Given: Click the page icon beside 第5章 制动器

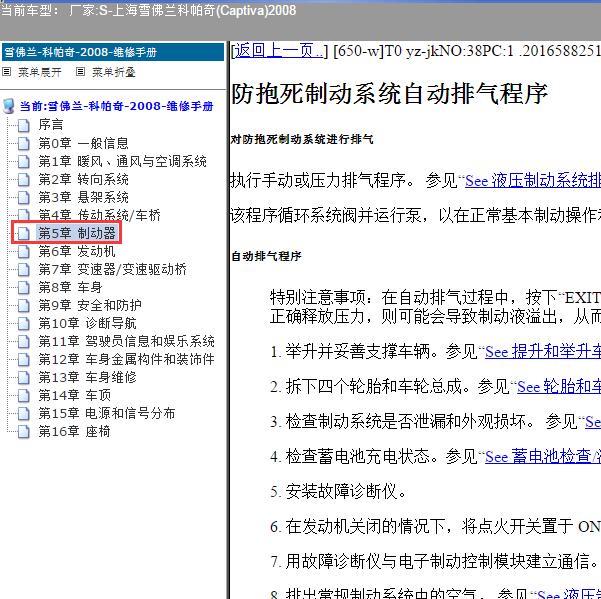Looking at the screenshot, I should click(x=24, y=233).
